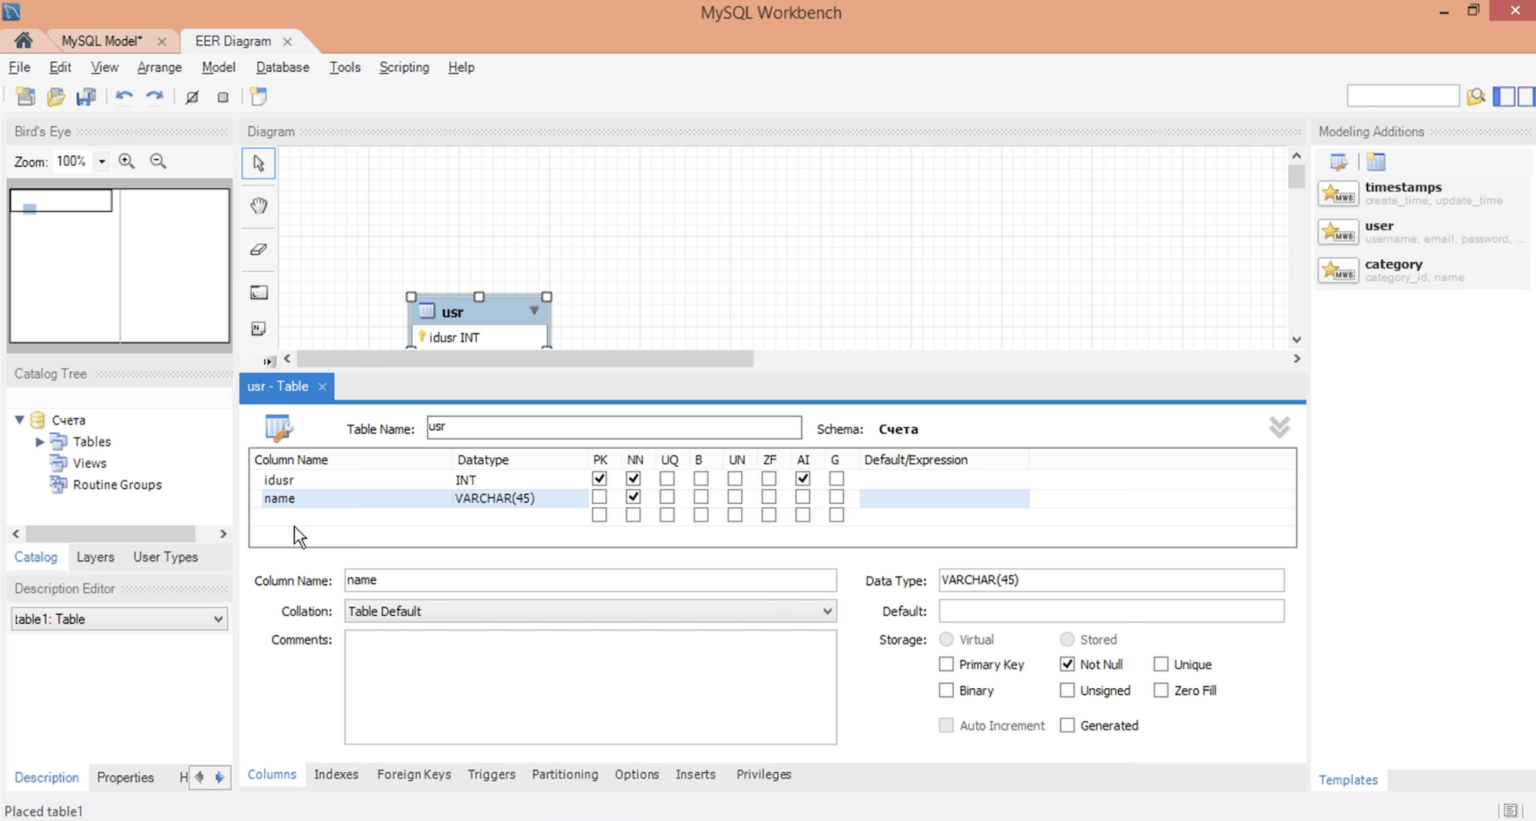The height and width of the screenshot is (821, 1536).
Task: Select the eraser tool
Action: coord(259,249)
